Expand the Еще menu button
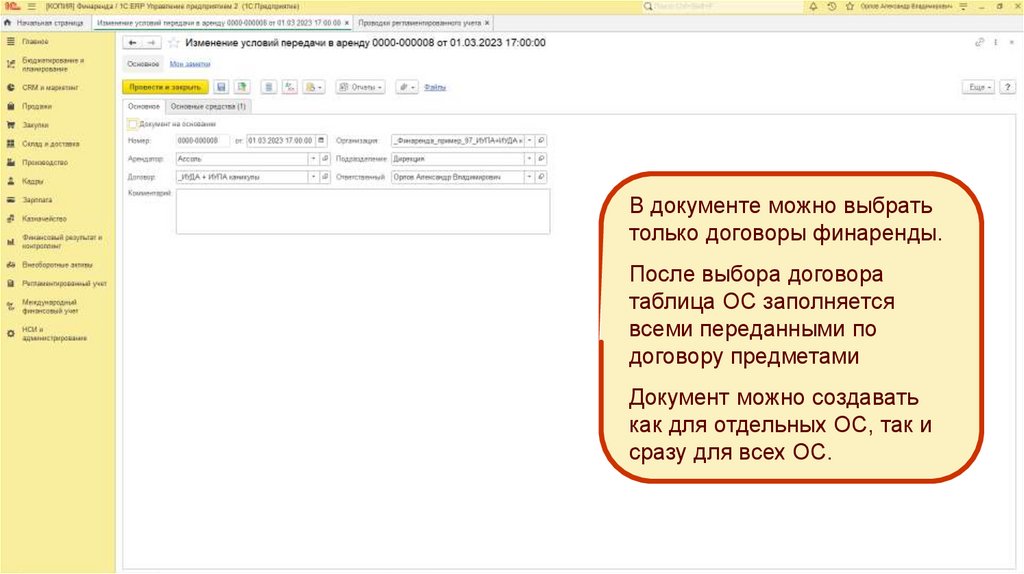 977,88
